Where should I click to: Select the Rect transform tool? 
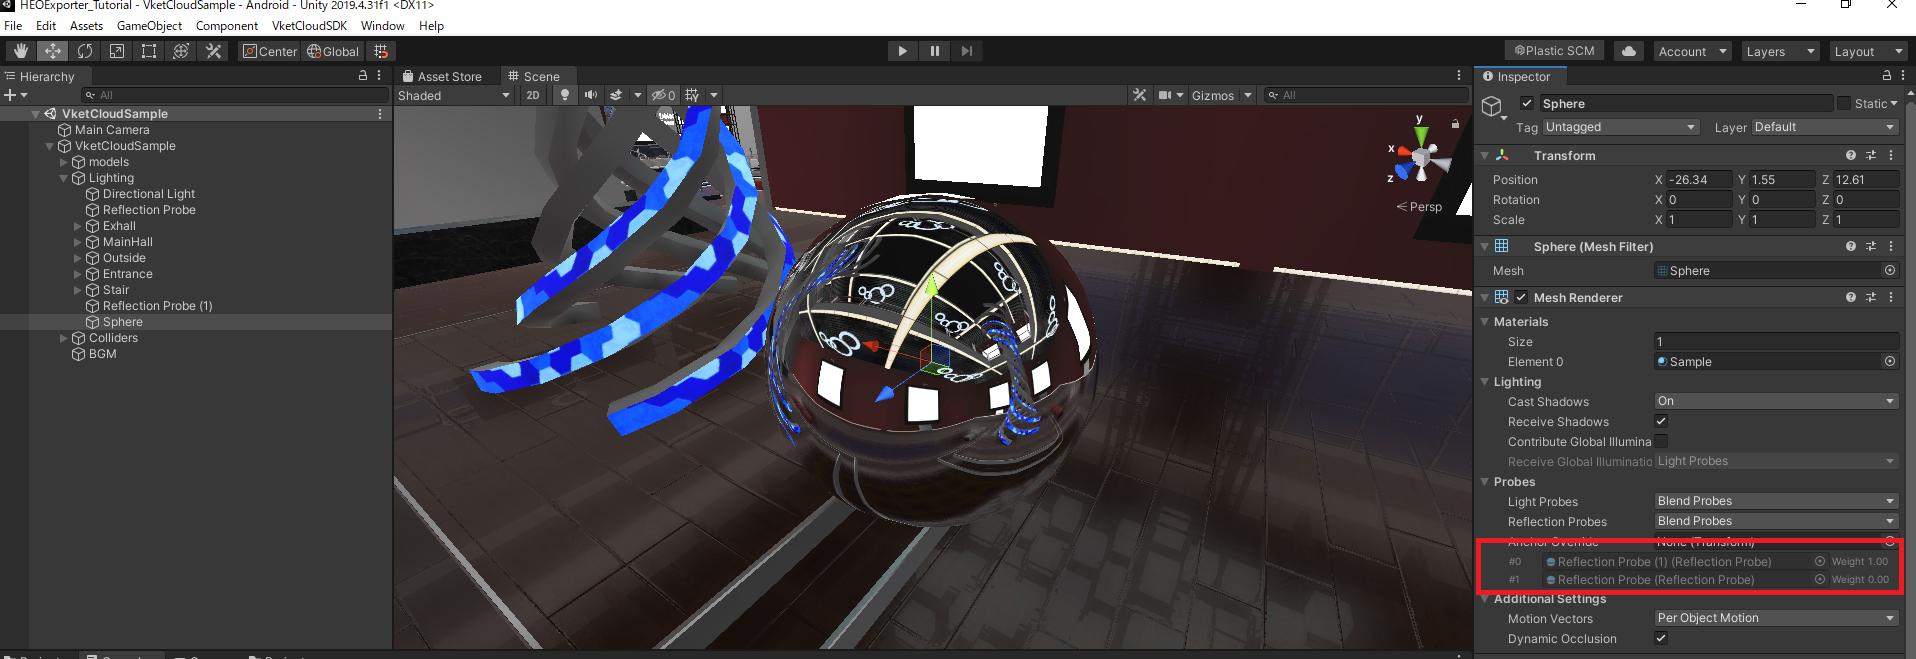[149, 51]
